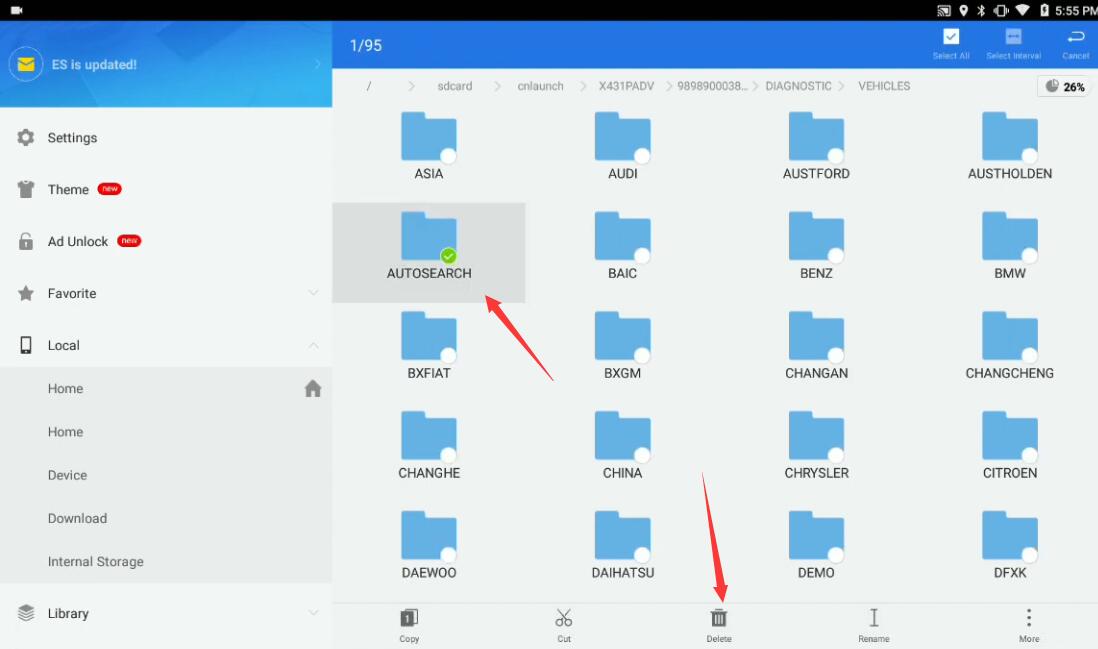Rename the selected AUTOSEARCH folder
1098x649 pixels.
coord(873,624)
